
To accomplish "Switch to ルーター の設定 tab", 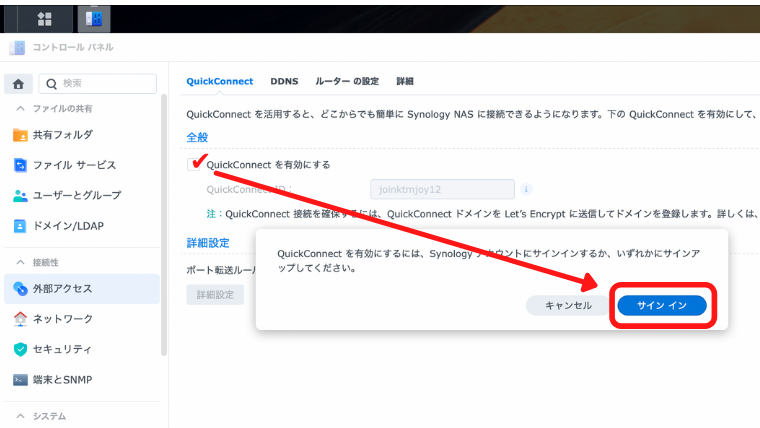I will [347, 81].
